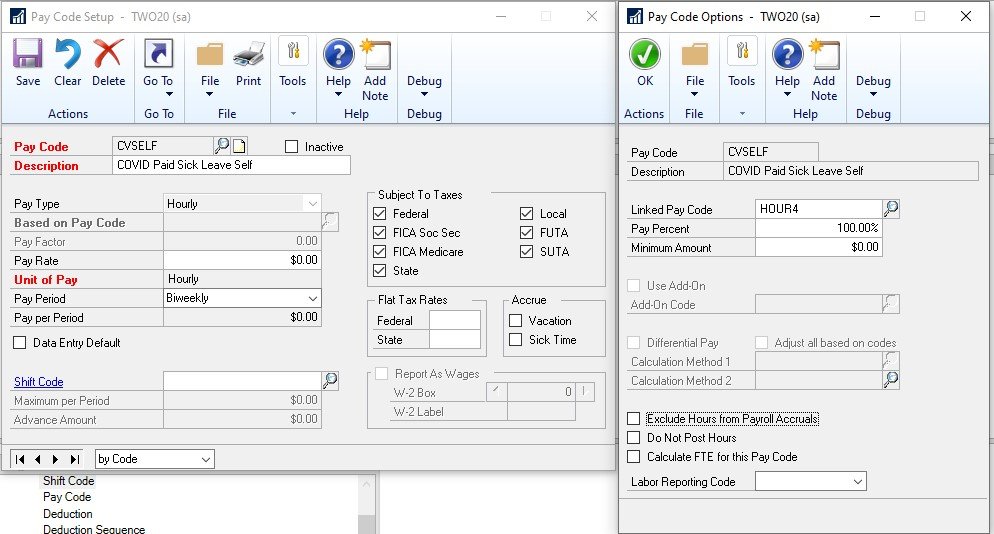Click the Pay Rate field

242,260
